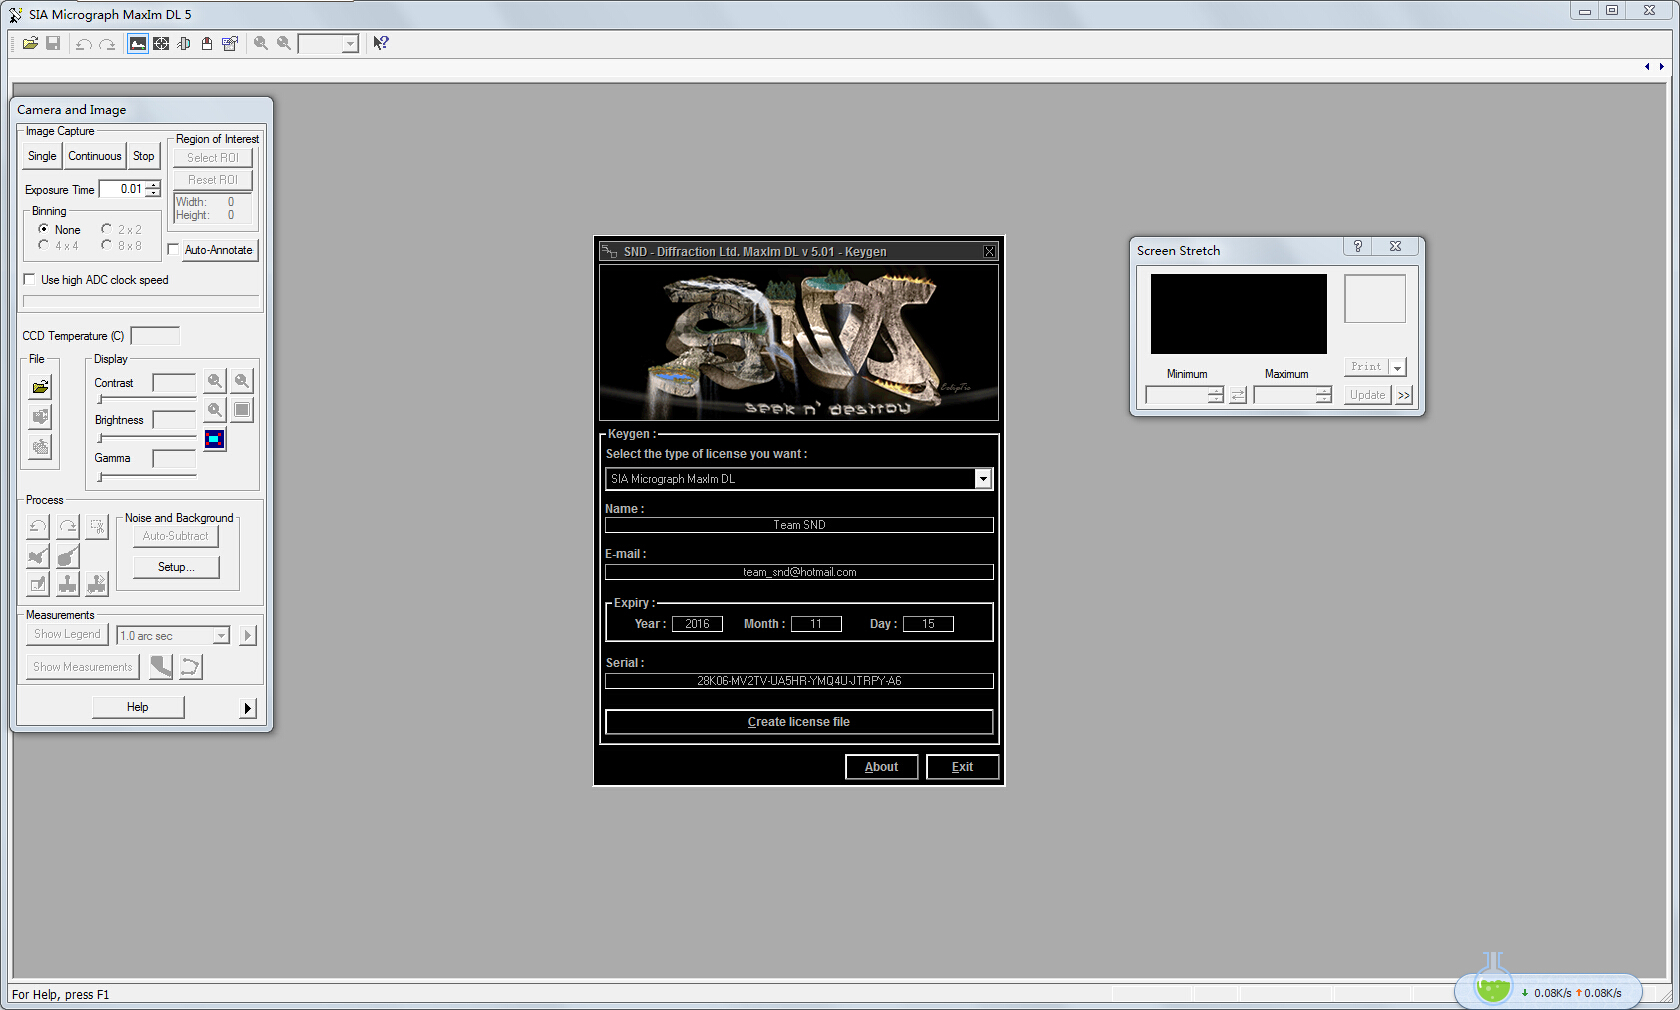Click the gray square fit-to-window Display icon
This screenshot has height=1010, width=1680.
242,410
